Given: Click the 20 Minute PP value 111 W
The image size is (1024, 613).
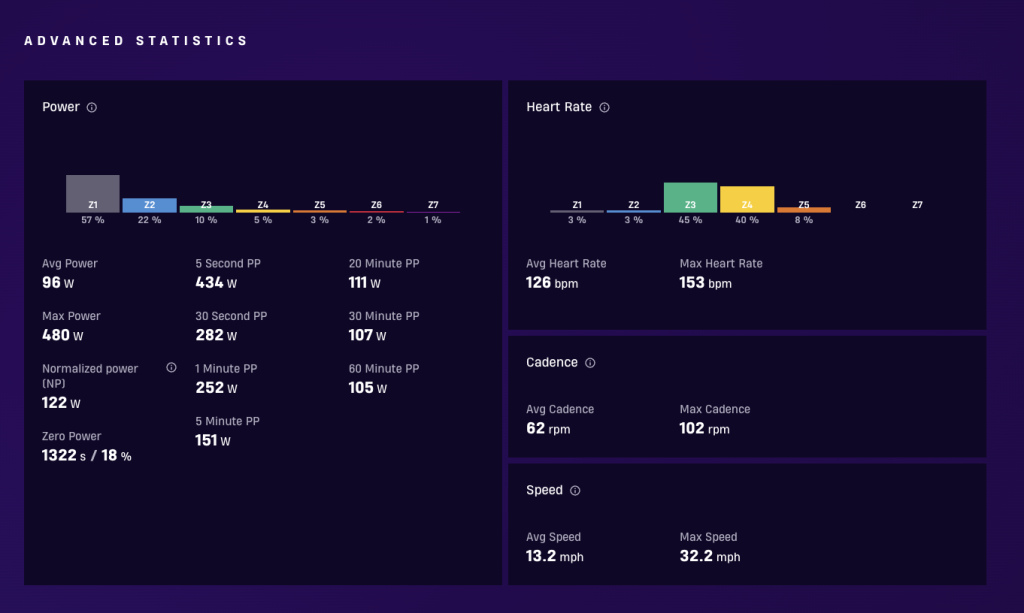Looking at the screenshot, I should (x=364, y=283).
